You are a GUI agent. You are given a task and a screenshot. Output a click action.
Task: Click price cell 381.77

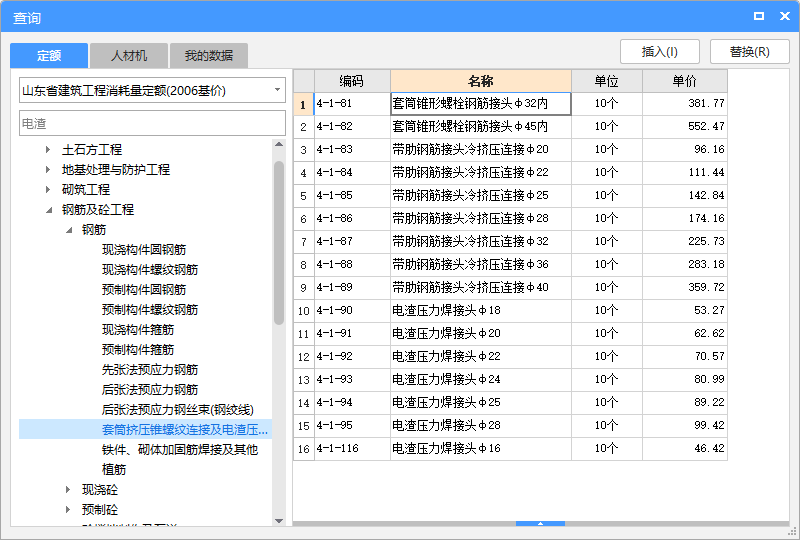685,104
